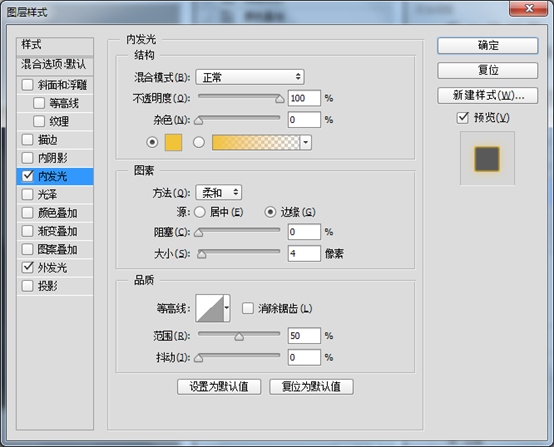The width and height of the screenshot is (554, 447).
Task: Click the 杂色 value field
Action: [x=304, y=119]
